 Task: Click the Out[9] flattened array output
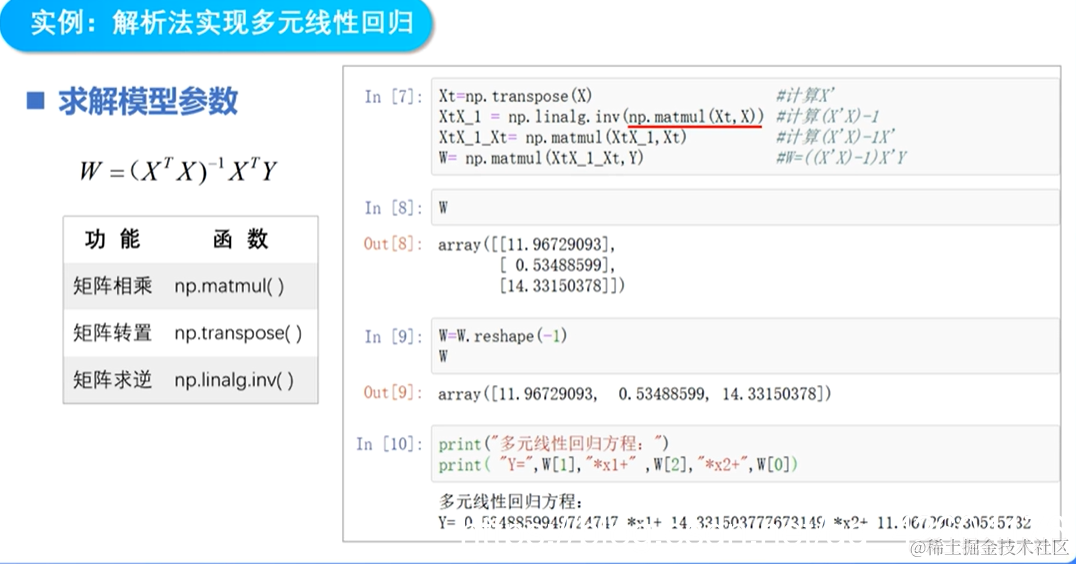pyautogui.click(x=635, y=394)
